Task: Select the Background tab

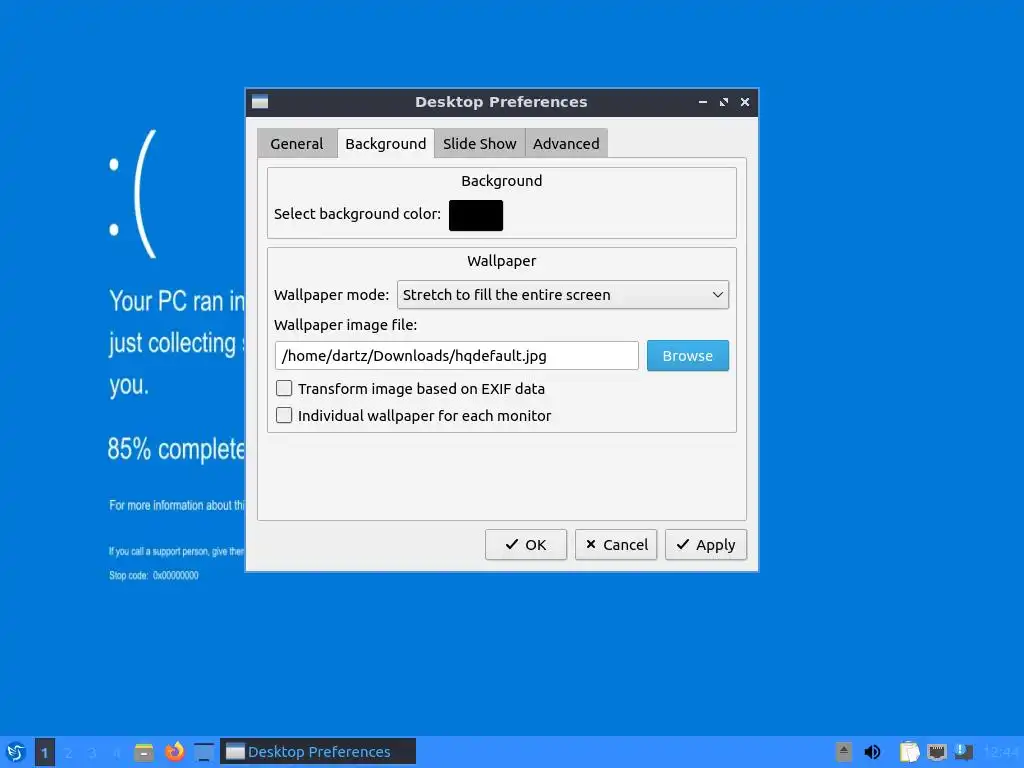Action: [x=385, y=144]
